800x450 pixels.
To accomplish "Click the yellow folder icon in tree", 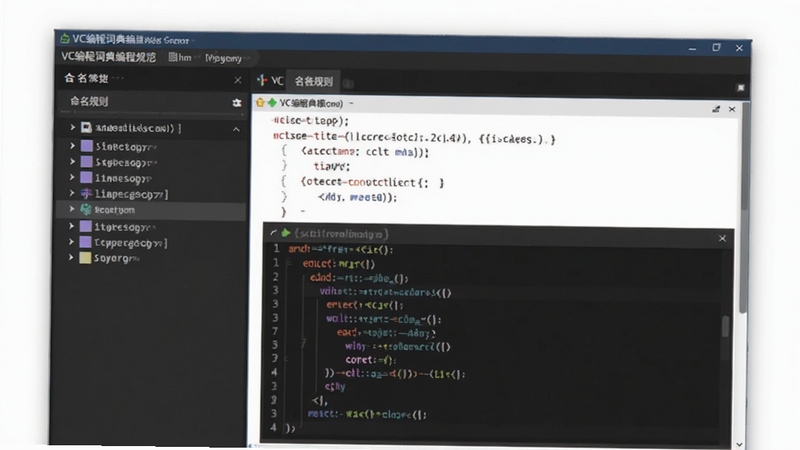I will [86, 258].
